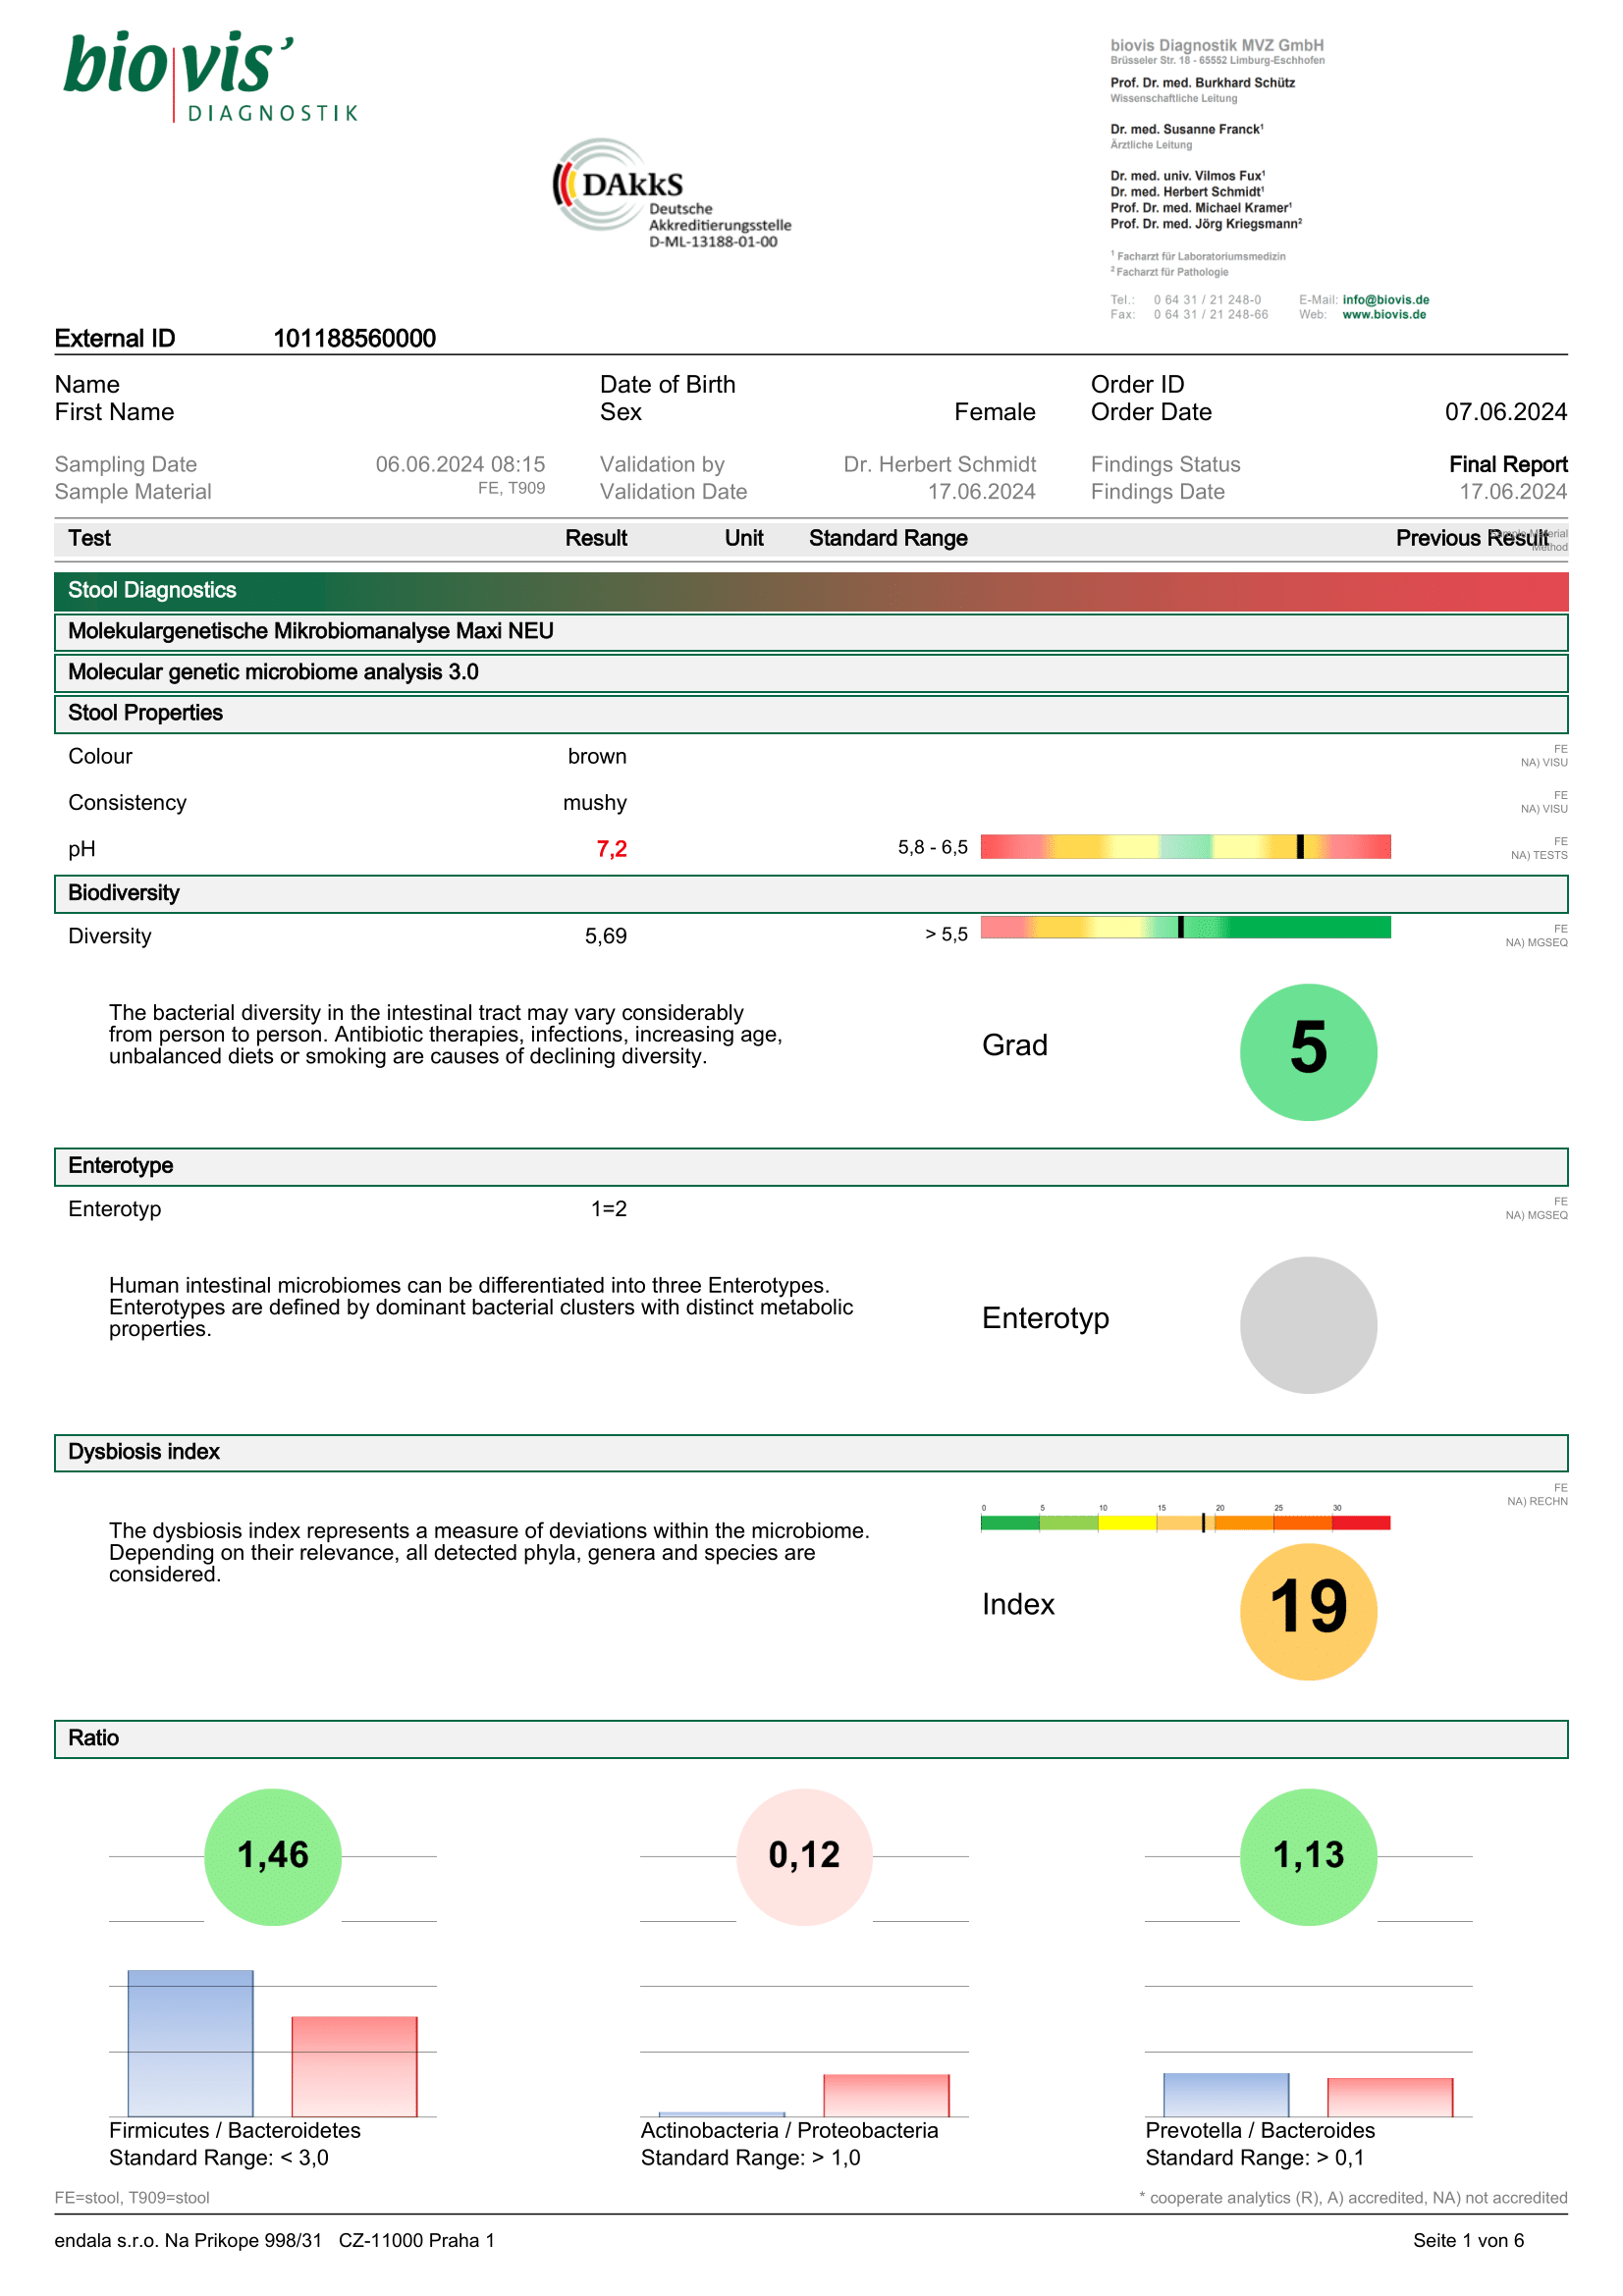Select the Dysbiosis index section header
The height and width of the screenshot is (2296, 1623).
(811, 1452)
